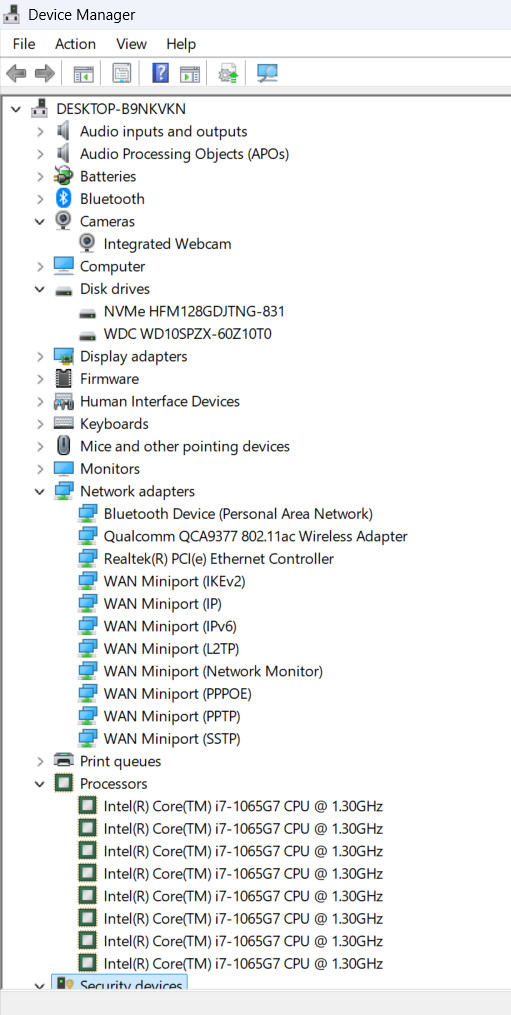Image resolution: width=511 pixels, height=1015 pixels.
Task: Collapse the DESKTOP-B9NKVKN root node
Action: coord(16,109)
